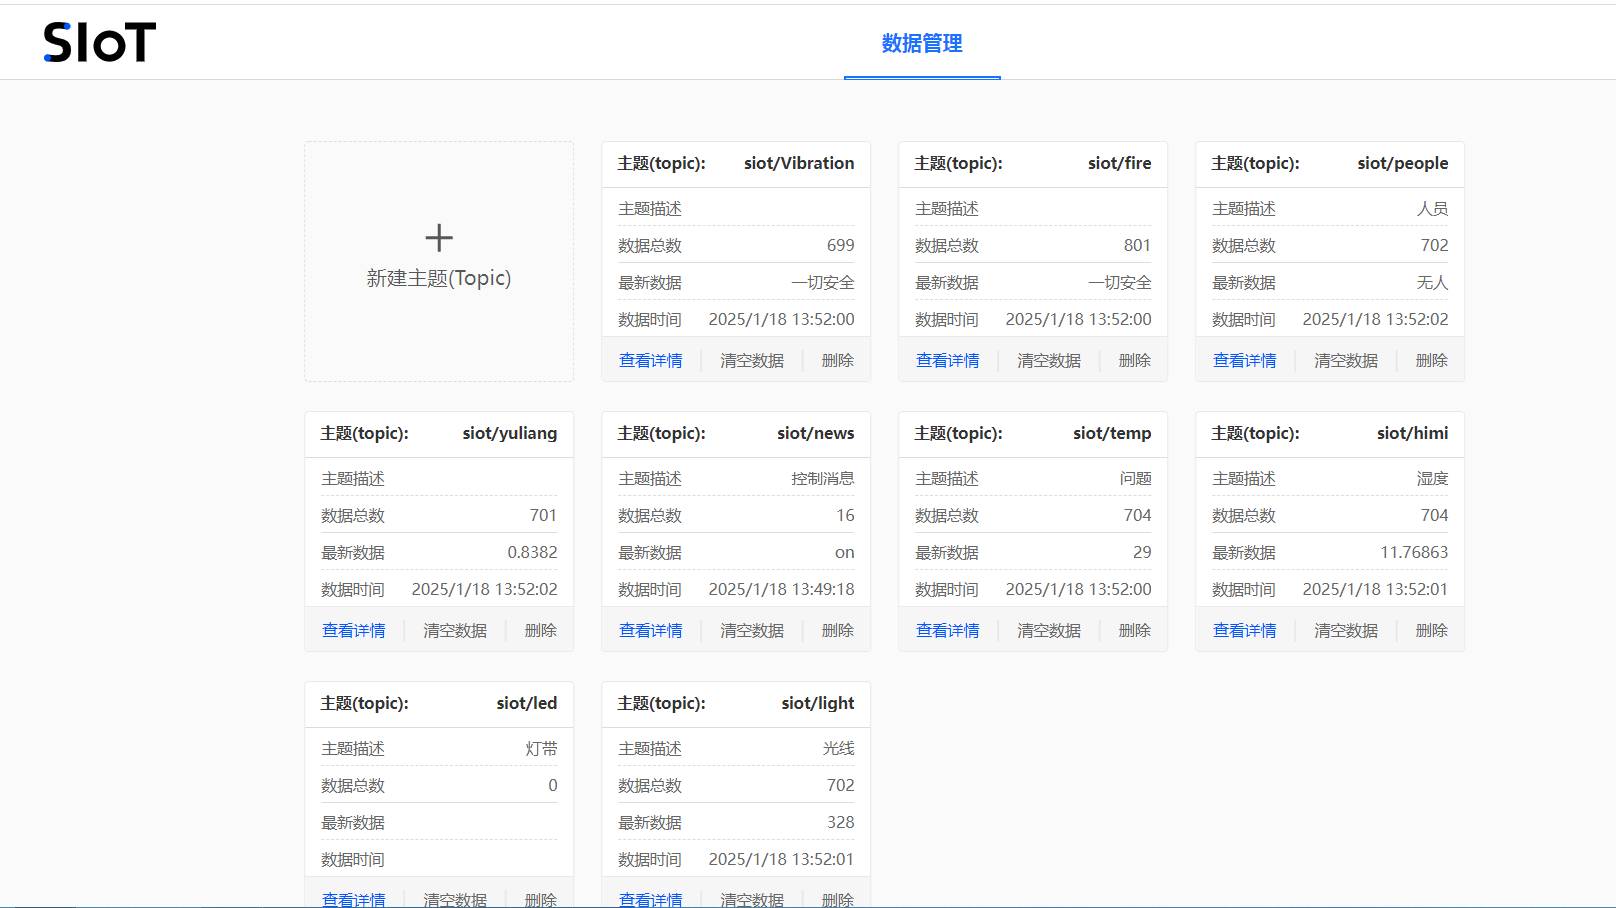Clear data for siot/temp topic

(1049, 630)
